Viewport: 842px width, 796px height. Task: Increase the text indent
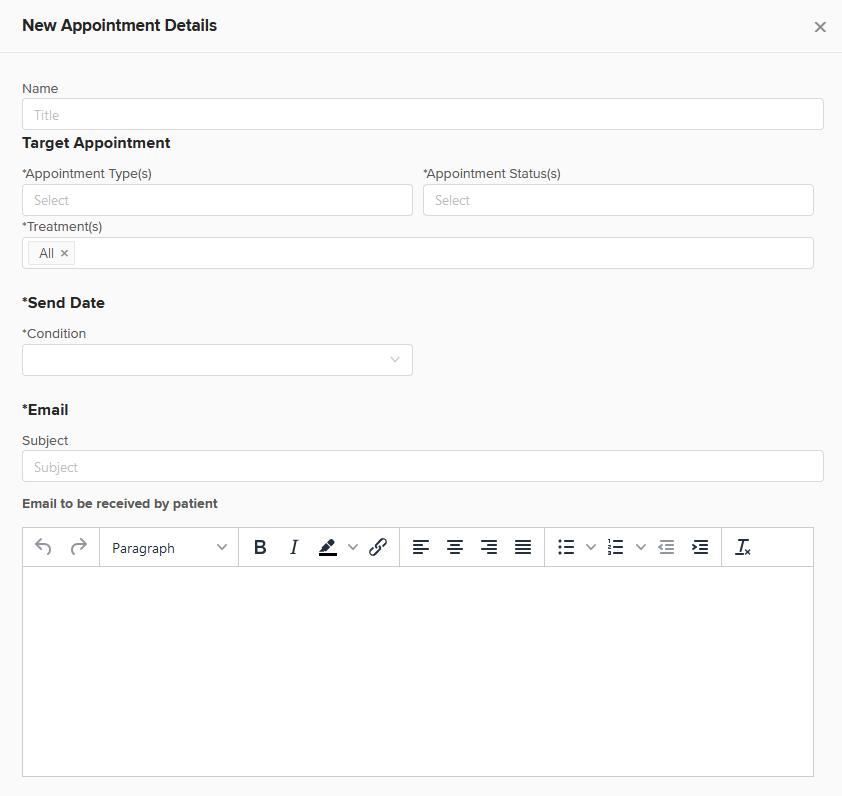700,547
